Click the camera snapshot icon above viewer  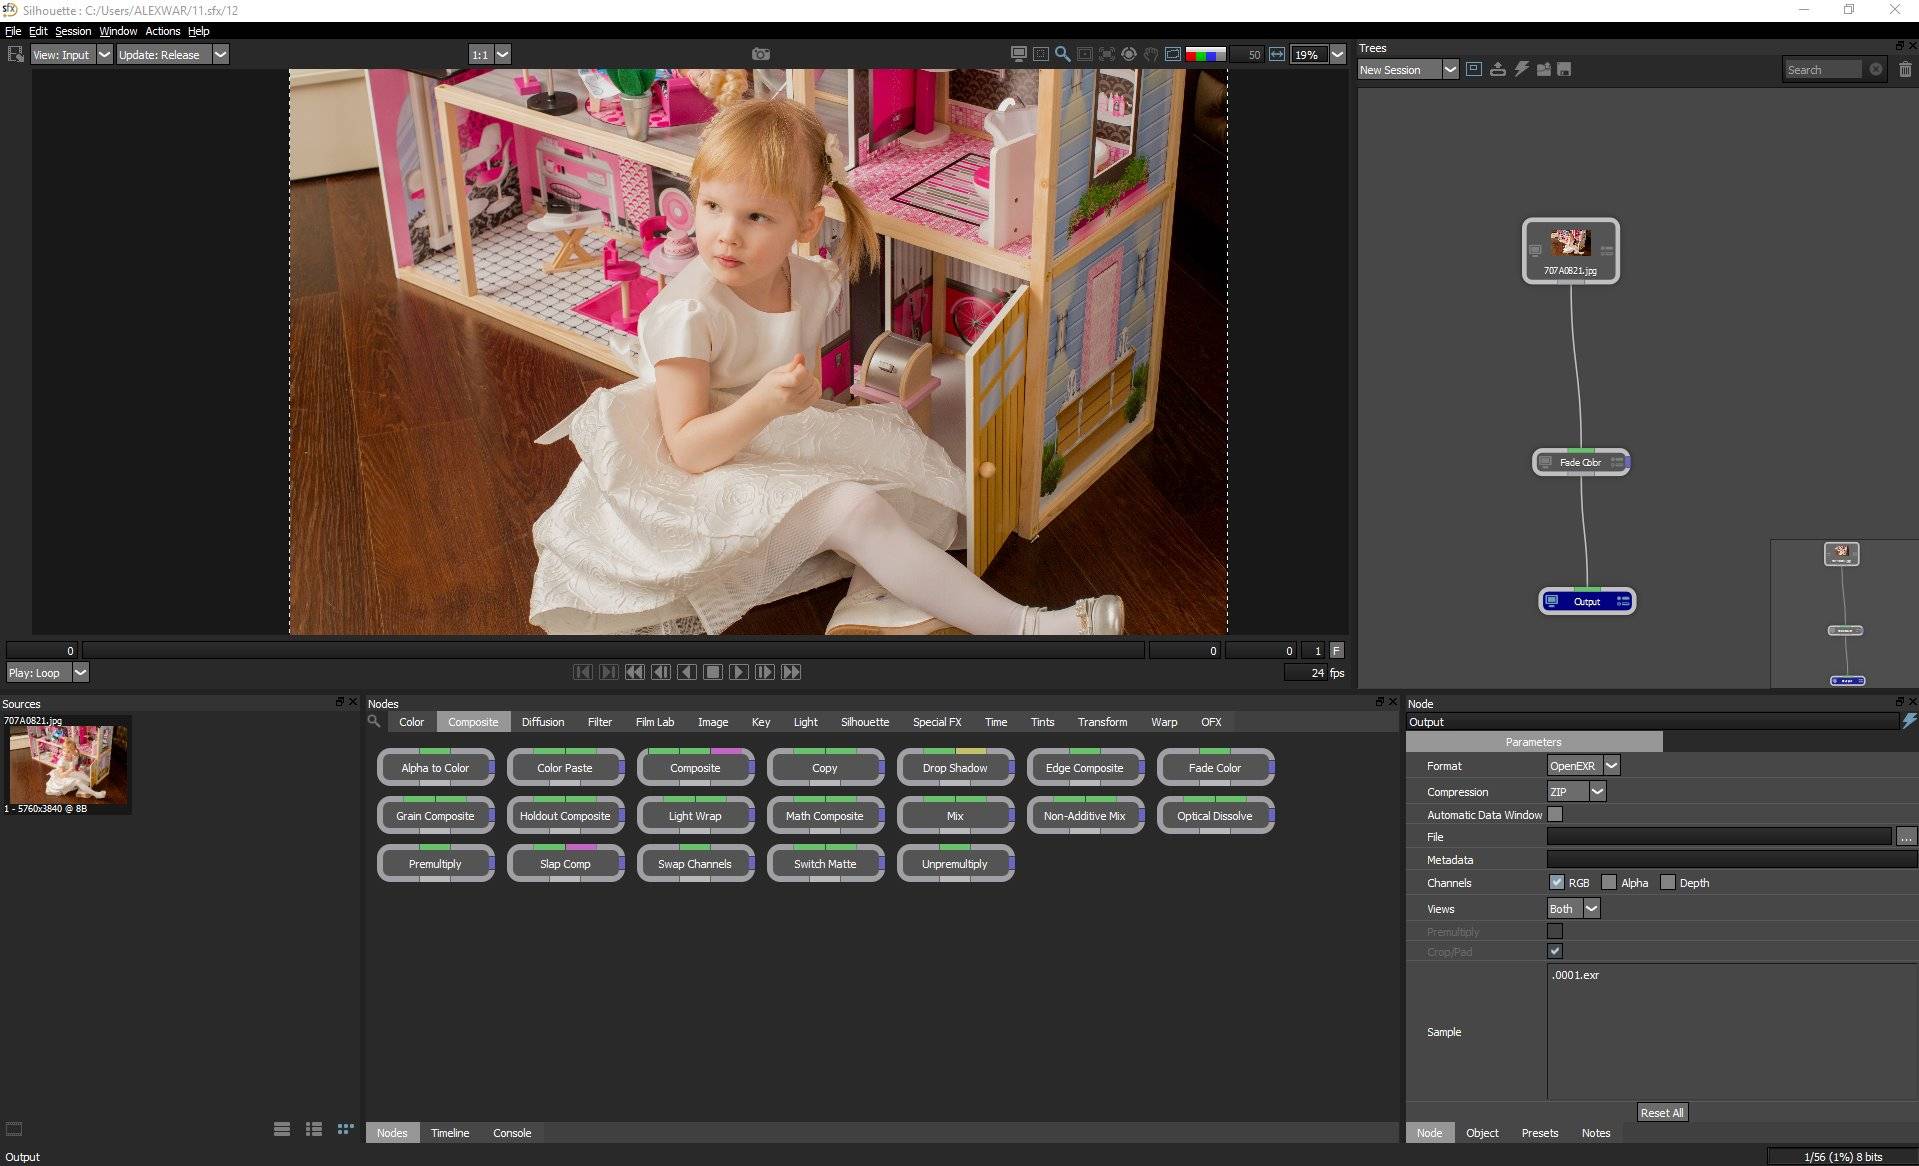tap(761, 54)
